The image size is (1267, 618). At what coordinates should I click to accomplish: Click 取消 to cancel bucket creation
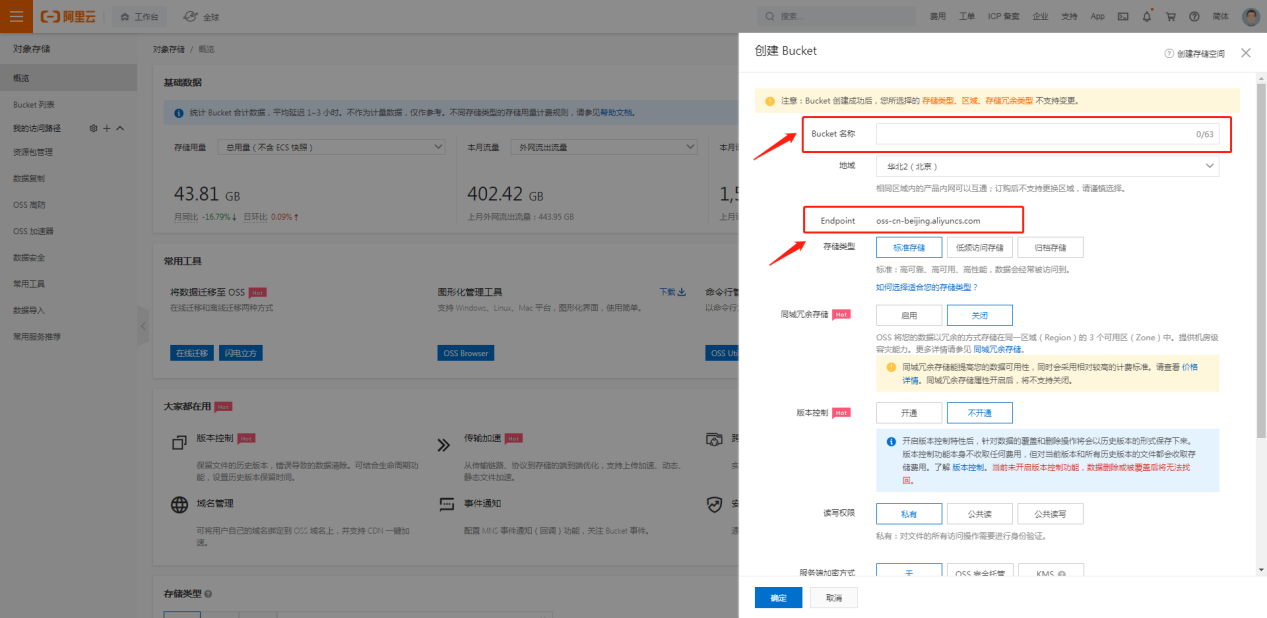point(834,598)
